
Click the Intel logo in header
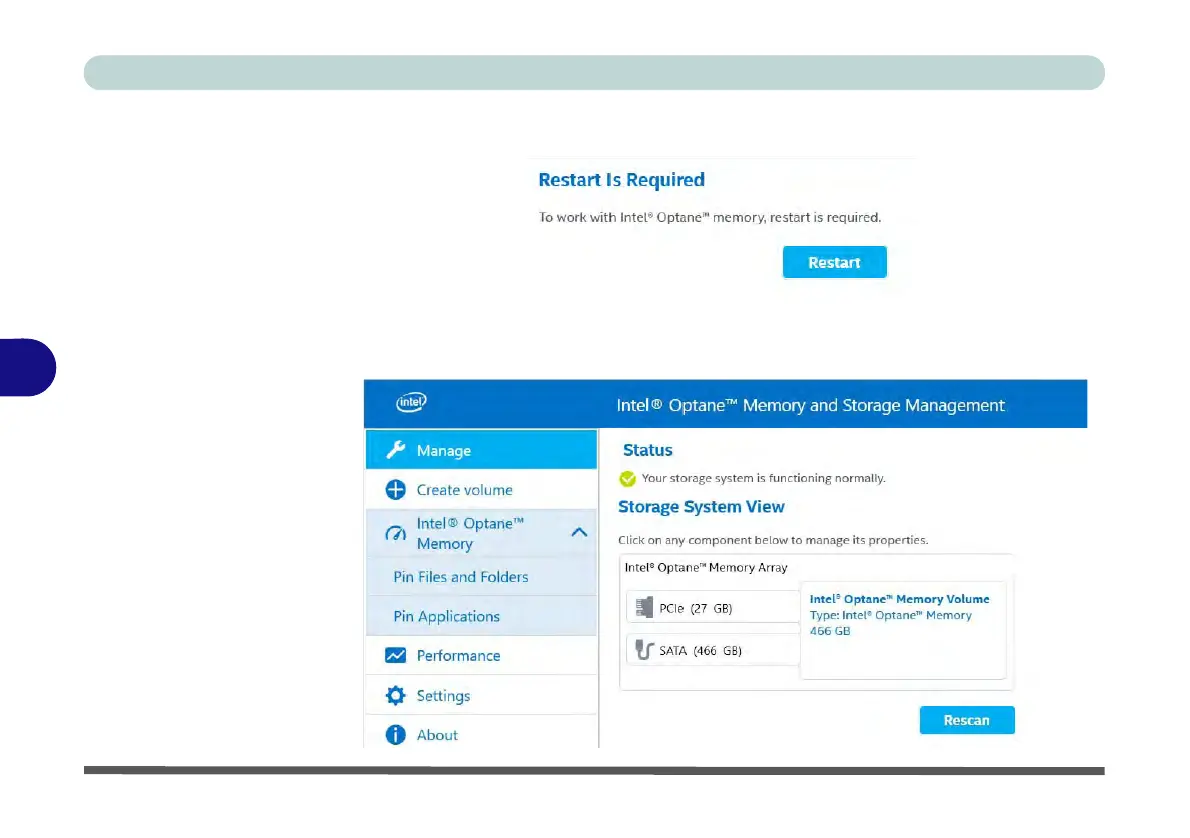(411, 402)
